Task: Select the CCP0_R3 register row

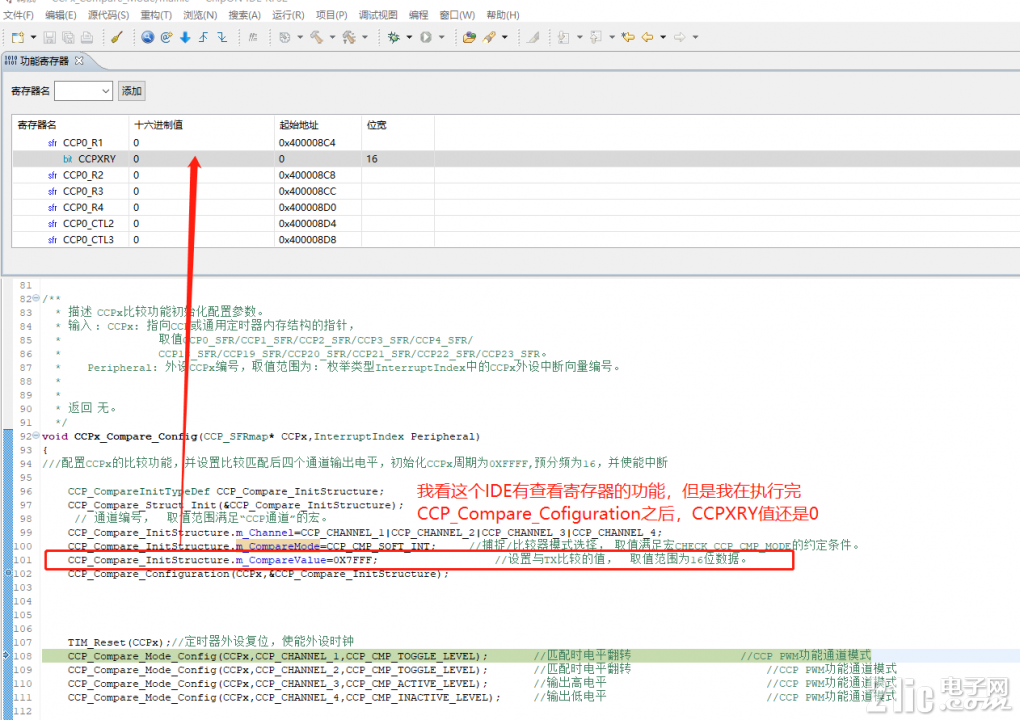Action: (516, 191)
